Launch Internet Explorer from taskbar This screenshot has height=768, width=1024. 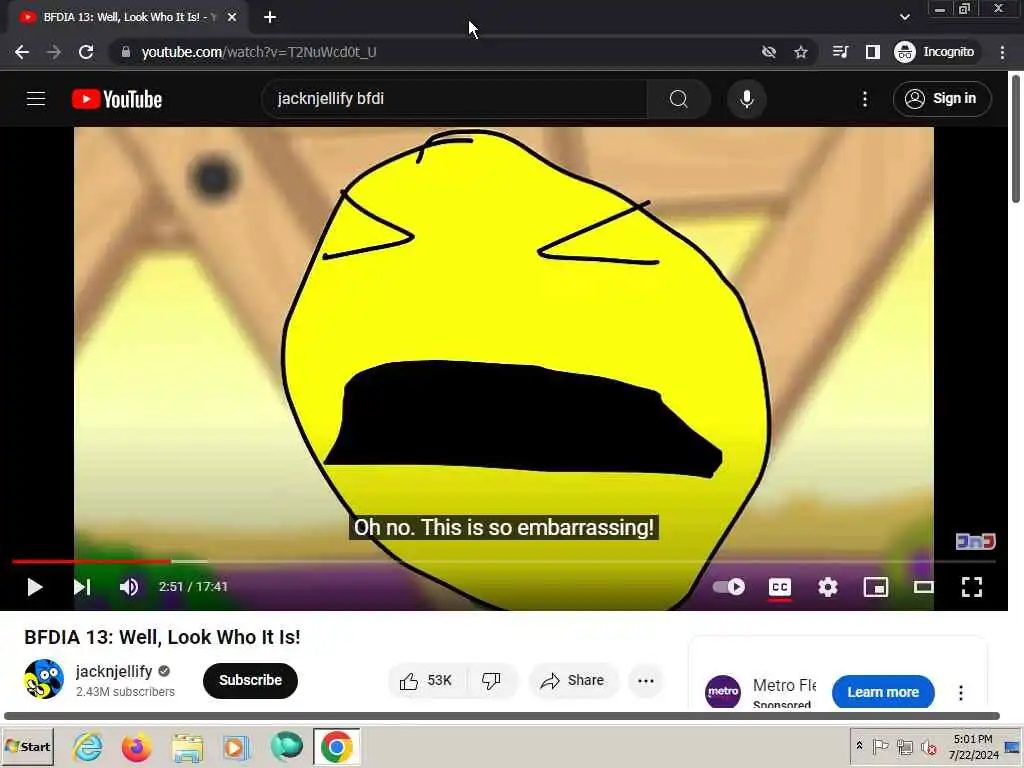click(x=88, y=746)
